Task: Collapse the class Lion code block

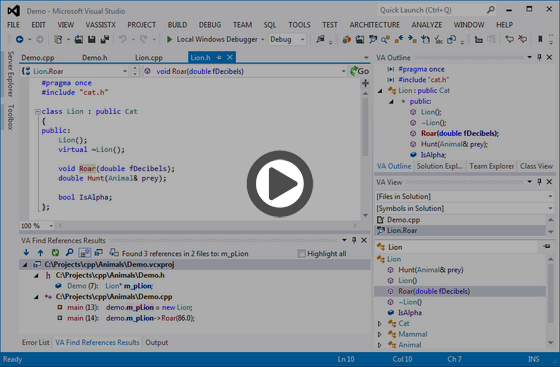Action: click(38, 112)
